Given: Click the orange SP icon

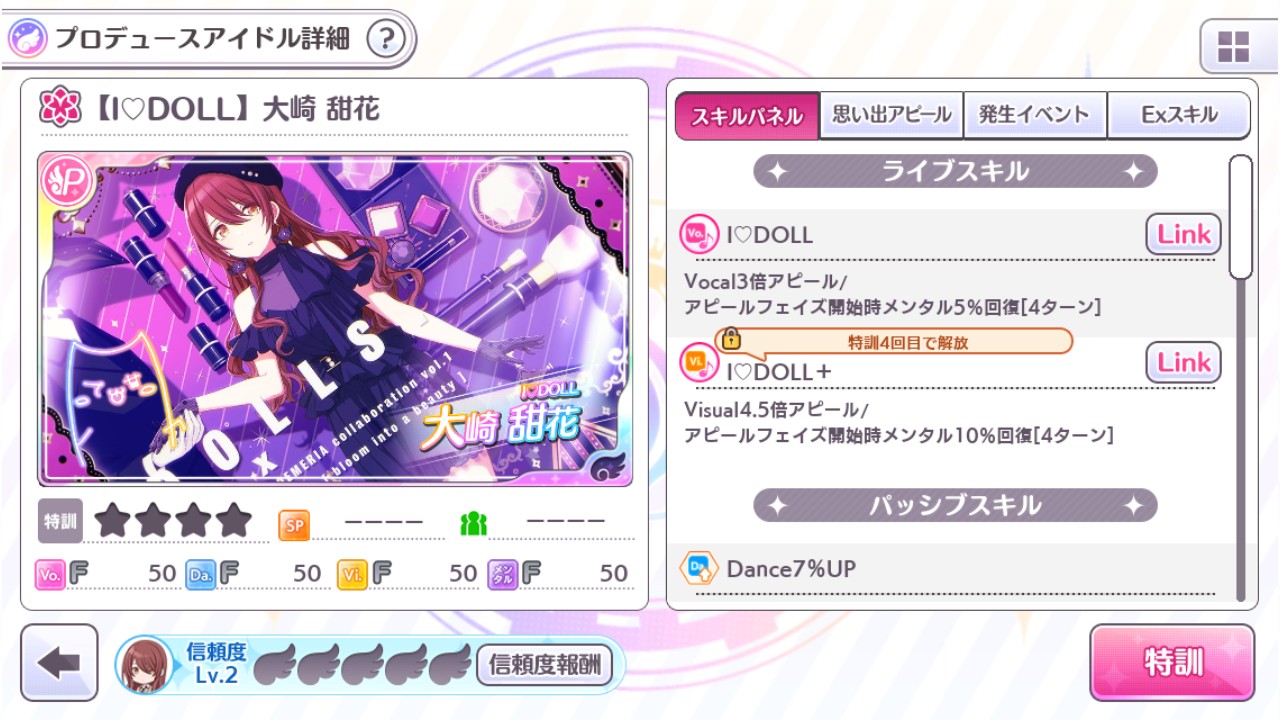Looking at the screenshot, I should click(294, 523).
